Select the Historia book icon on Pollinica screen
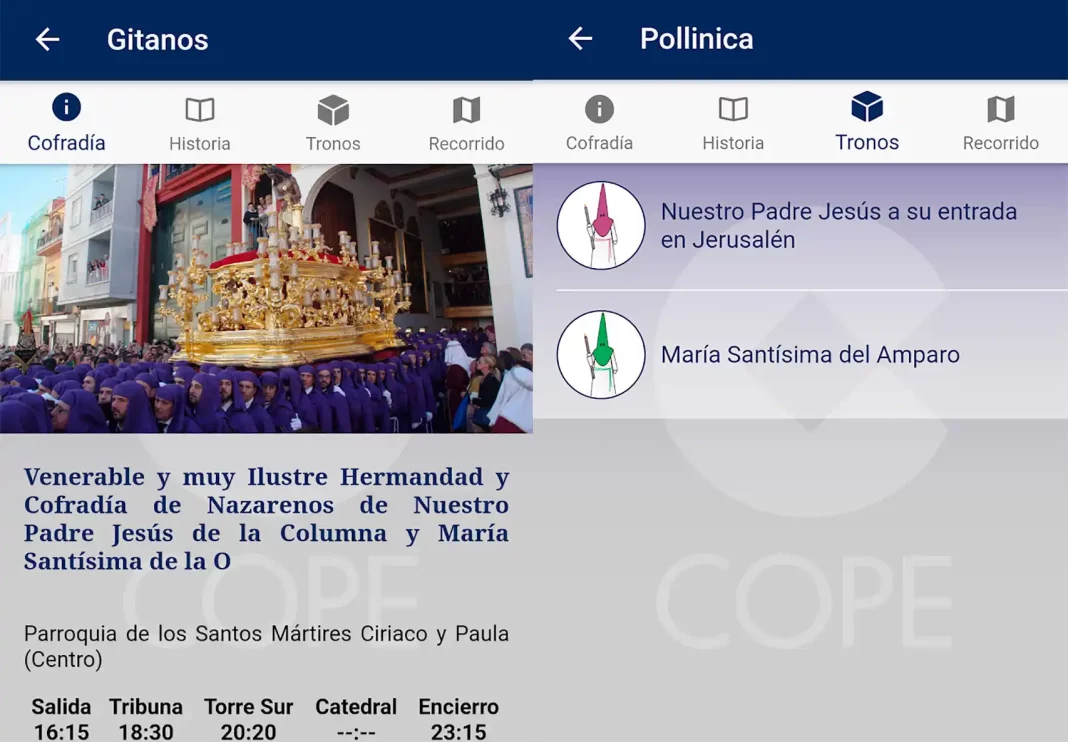1068x742 pixels. tap(733, 107)
